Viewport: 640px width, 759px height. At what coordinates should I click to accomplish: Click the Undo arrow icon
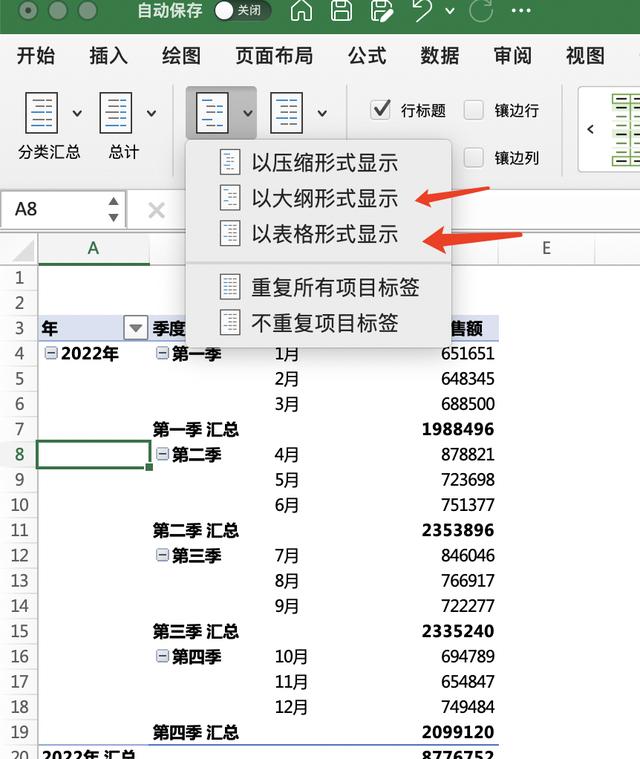pos(422,12)
